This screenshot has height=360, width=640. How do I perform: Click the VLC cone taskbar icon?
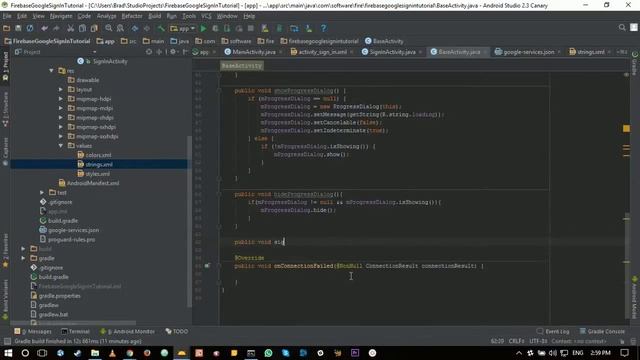(112, 353)
